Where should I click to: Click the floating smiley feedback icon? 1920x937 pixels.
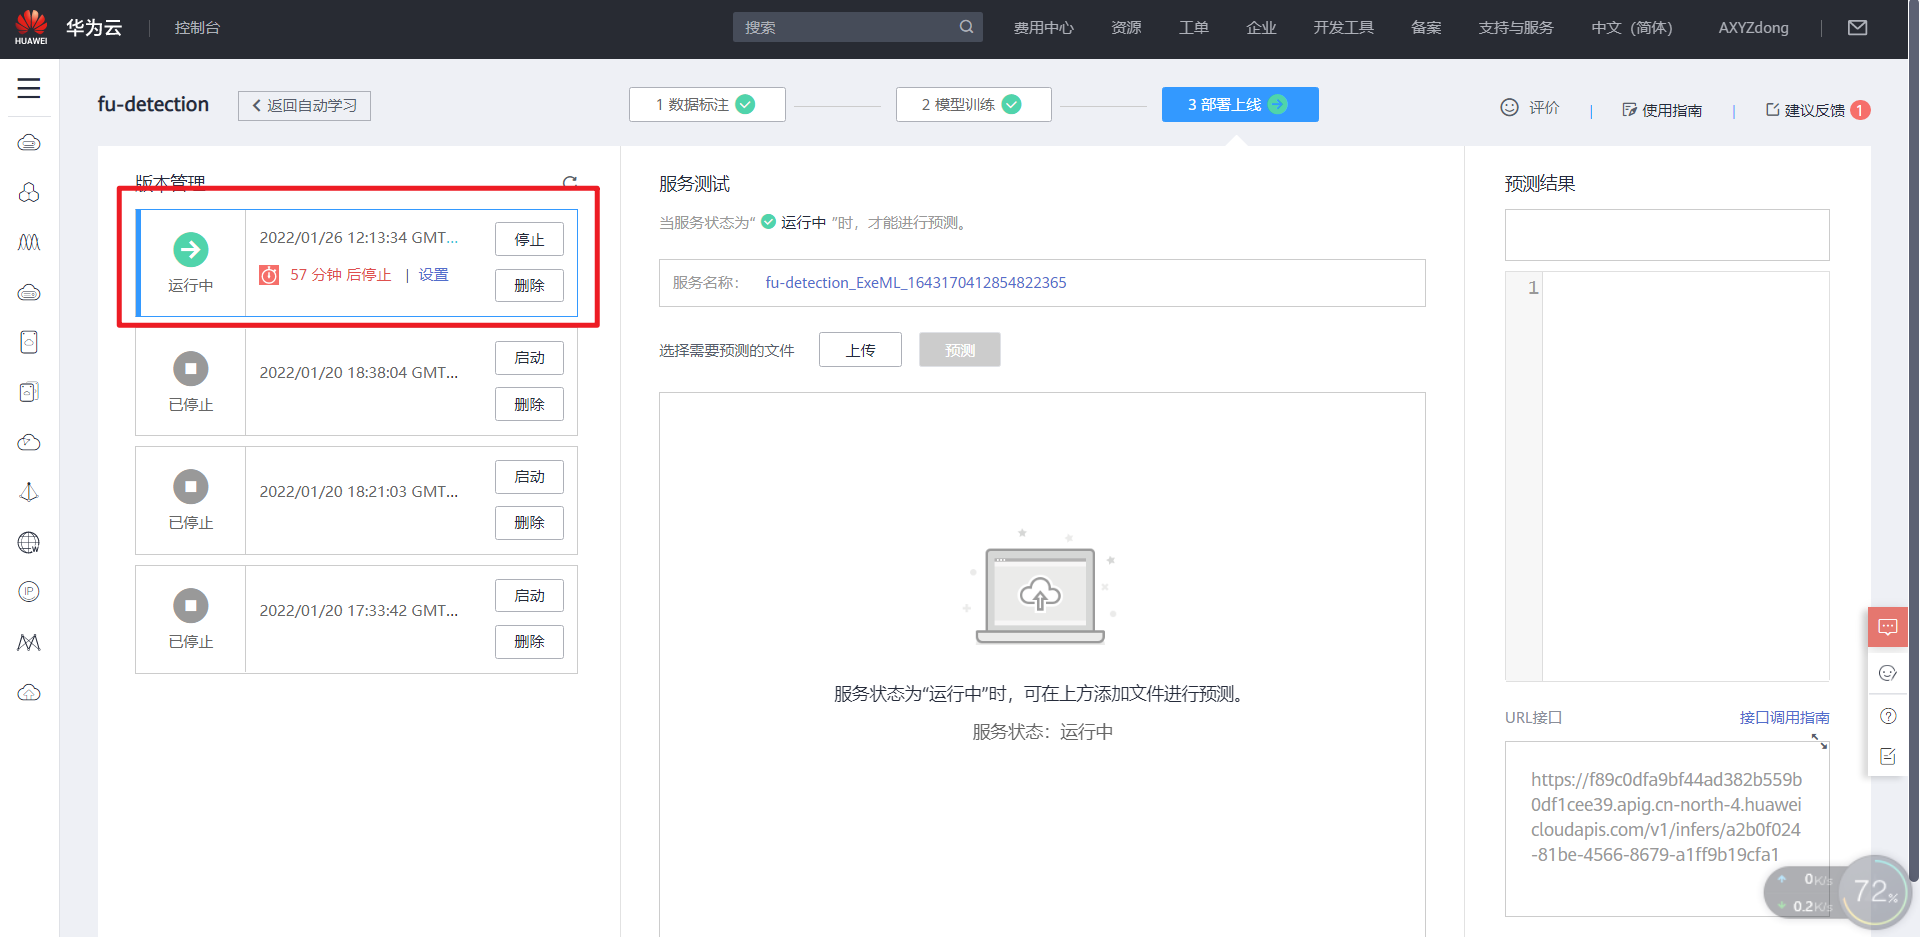(x=1888, y=673)
